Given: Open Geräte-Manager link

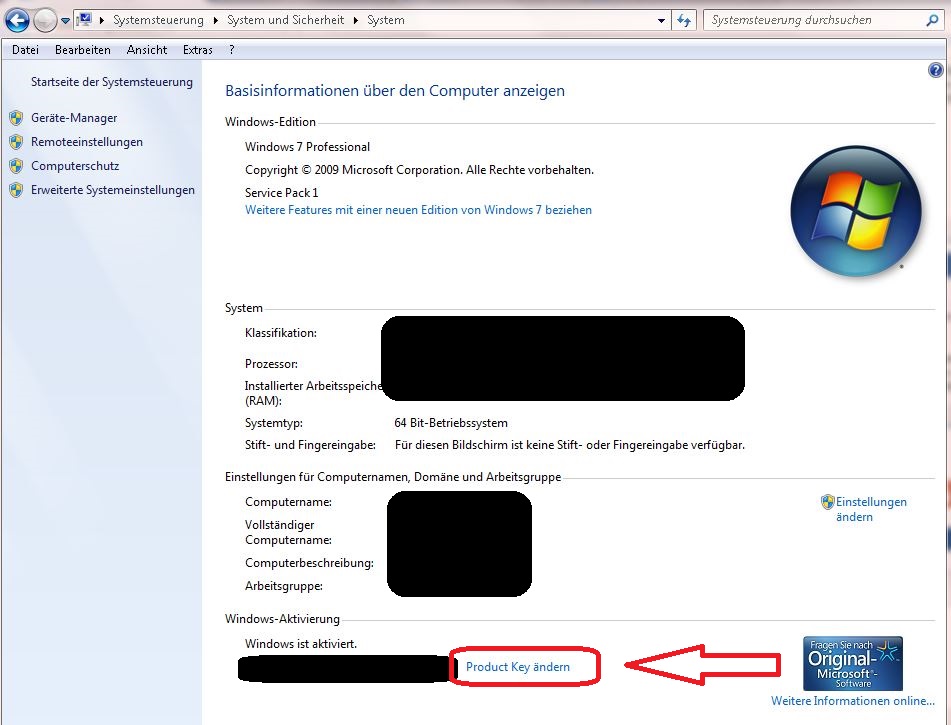Looking at the screenshot, I should point(74,118).
